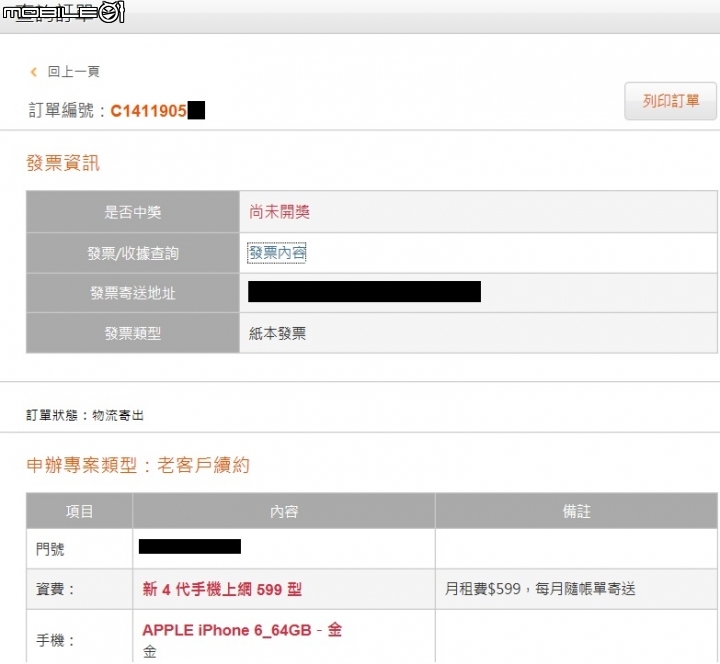Select the 尚未開獎 status value
Viewport: 720px width, 664px height.
(x=279, y=212)
